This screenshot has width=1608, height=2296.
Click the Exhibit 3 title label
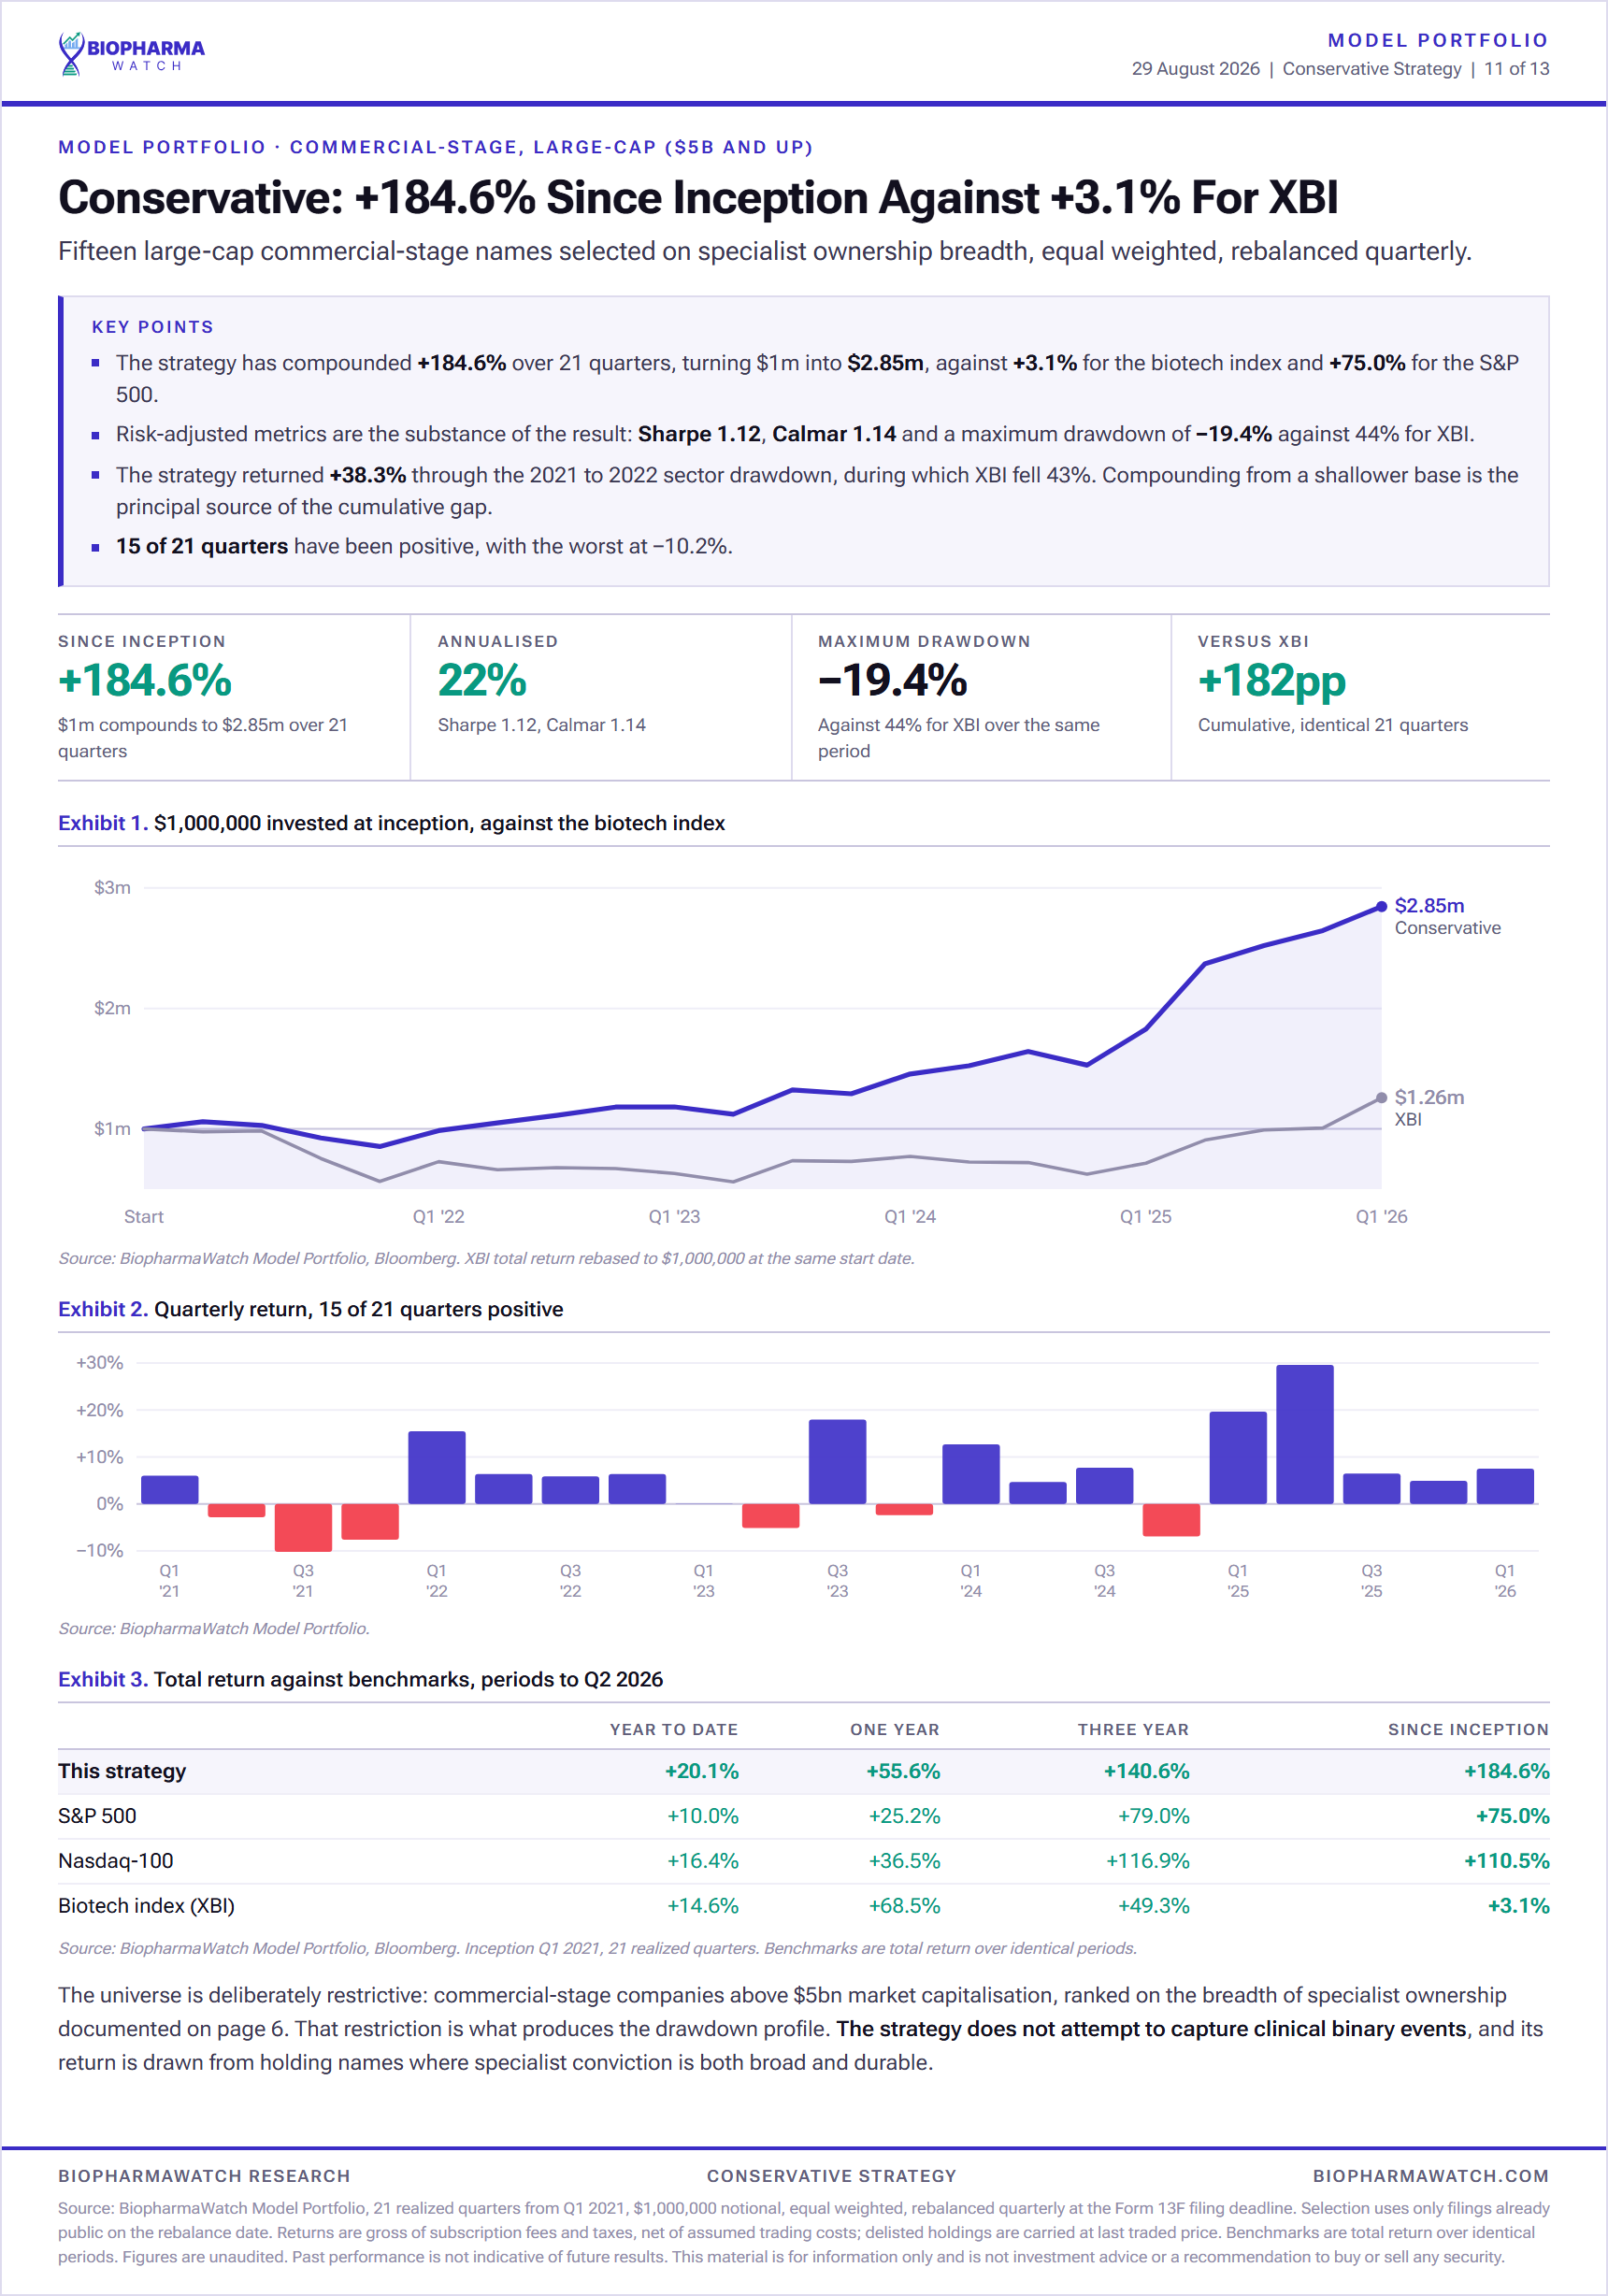[x=360, y=1679]
